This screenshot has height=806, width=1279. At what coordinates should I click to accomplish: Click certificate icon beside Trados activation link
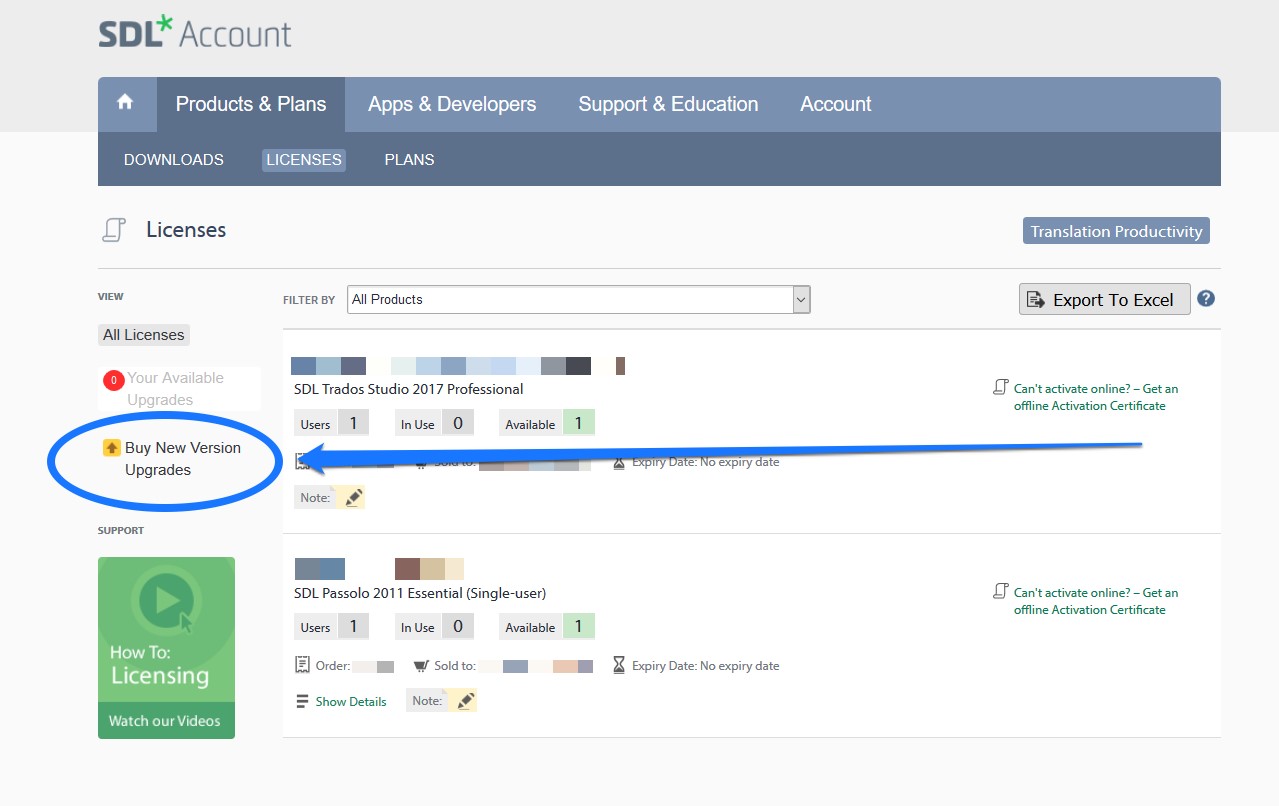point(1000,387)
